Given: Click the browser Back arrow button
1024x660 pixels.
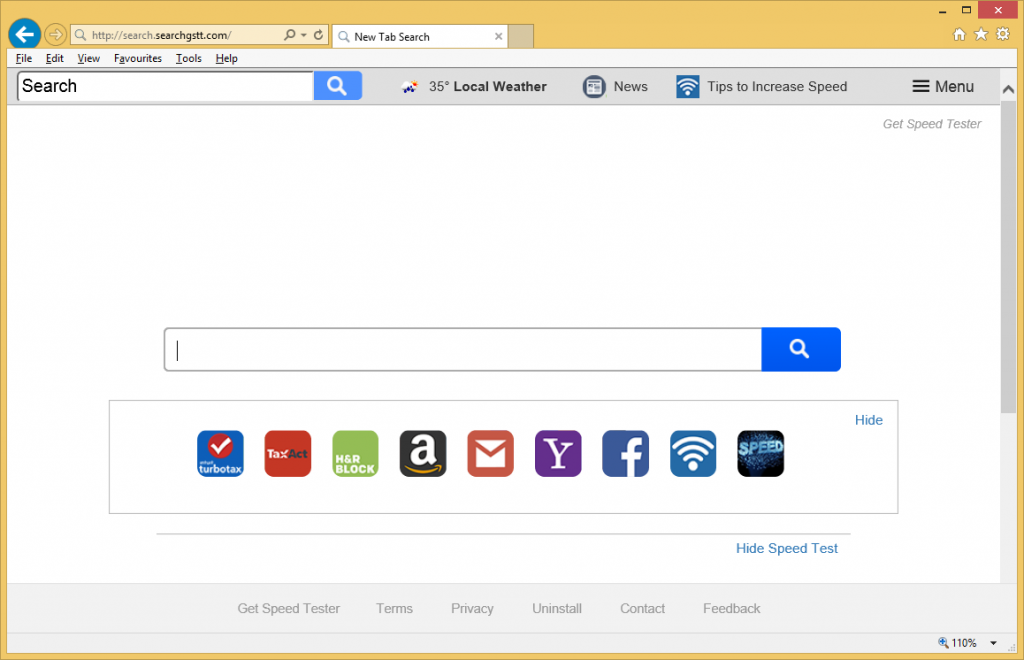Looking at the screenshot, I should (24, 35).
